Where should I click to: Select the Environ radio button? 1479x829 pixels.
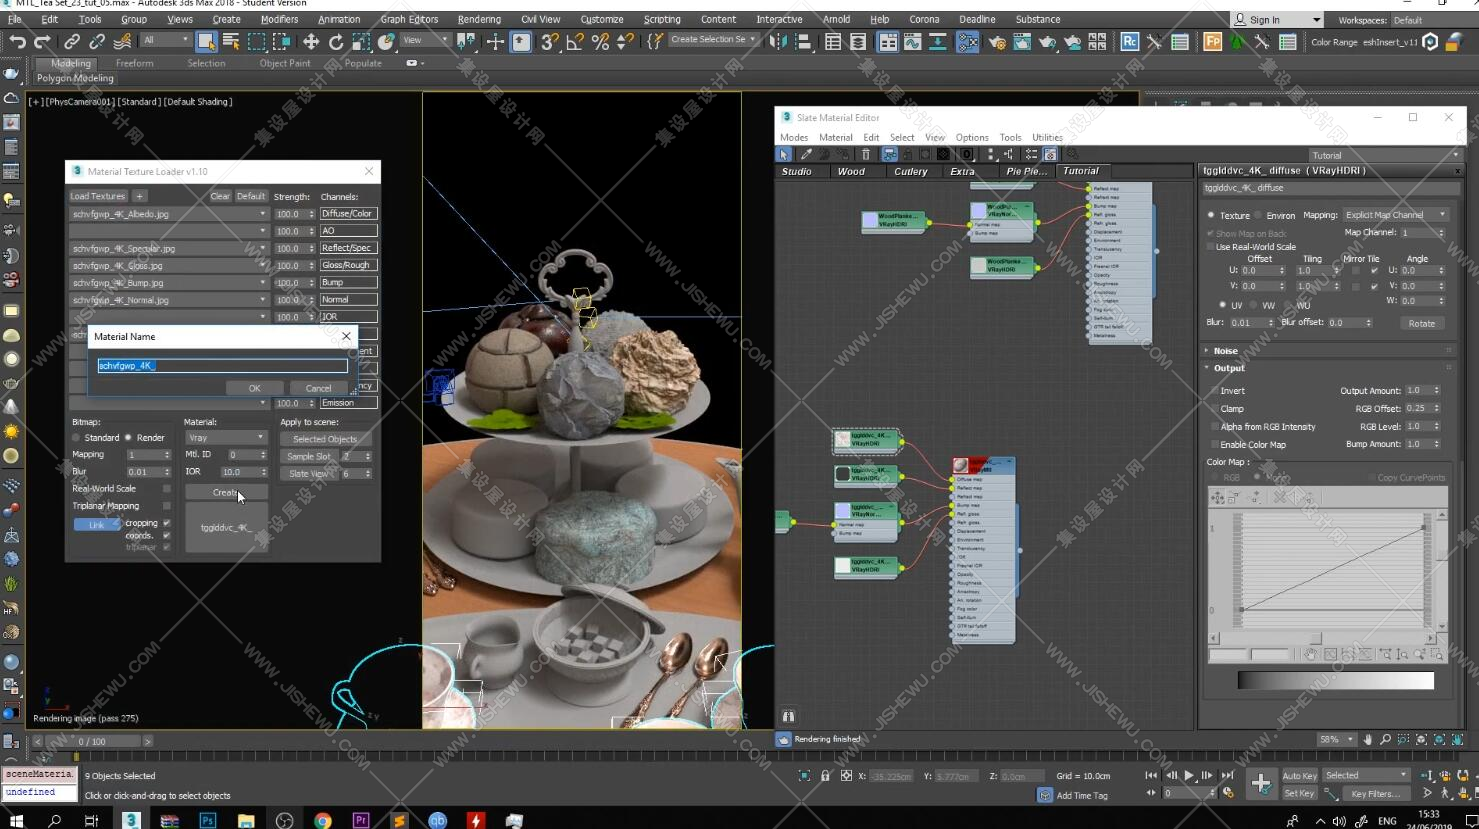tap(1258, 215)
